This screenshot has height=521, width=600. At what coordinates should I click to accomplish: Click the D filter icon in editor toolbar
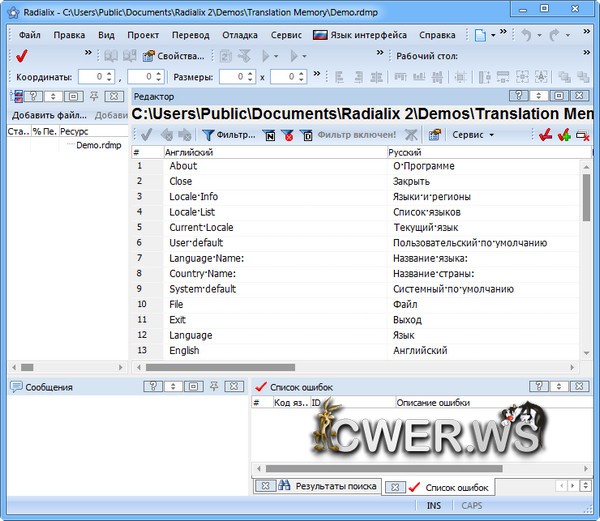point(306,135)
